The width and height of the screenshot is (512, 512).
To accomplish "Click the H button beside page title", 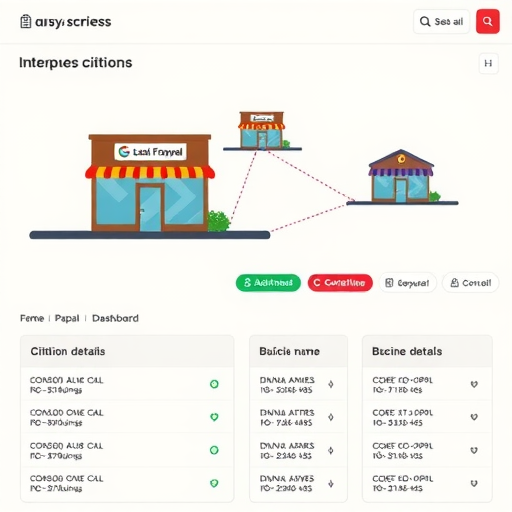I will 488,63.
